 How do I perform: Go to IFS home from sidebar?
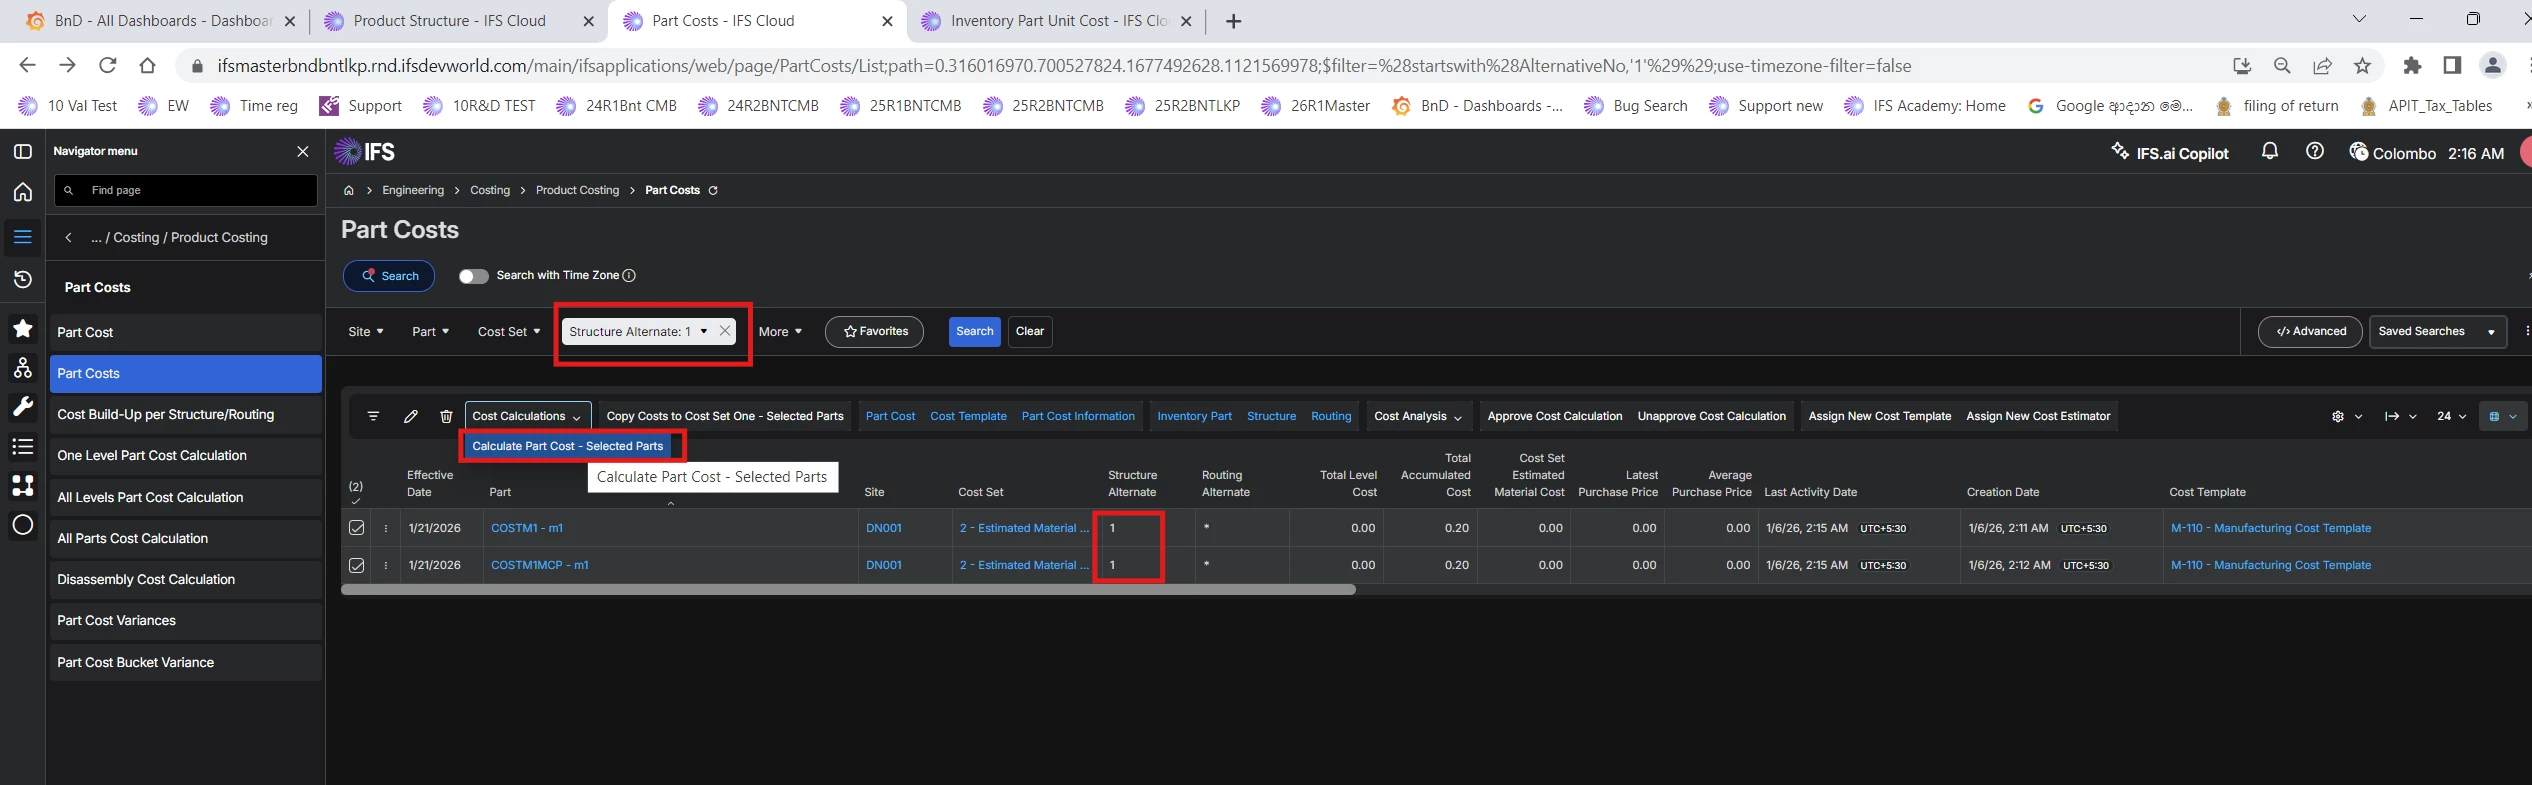click(22, 192)
